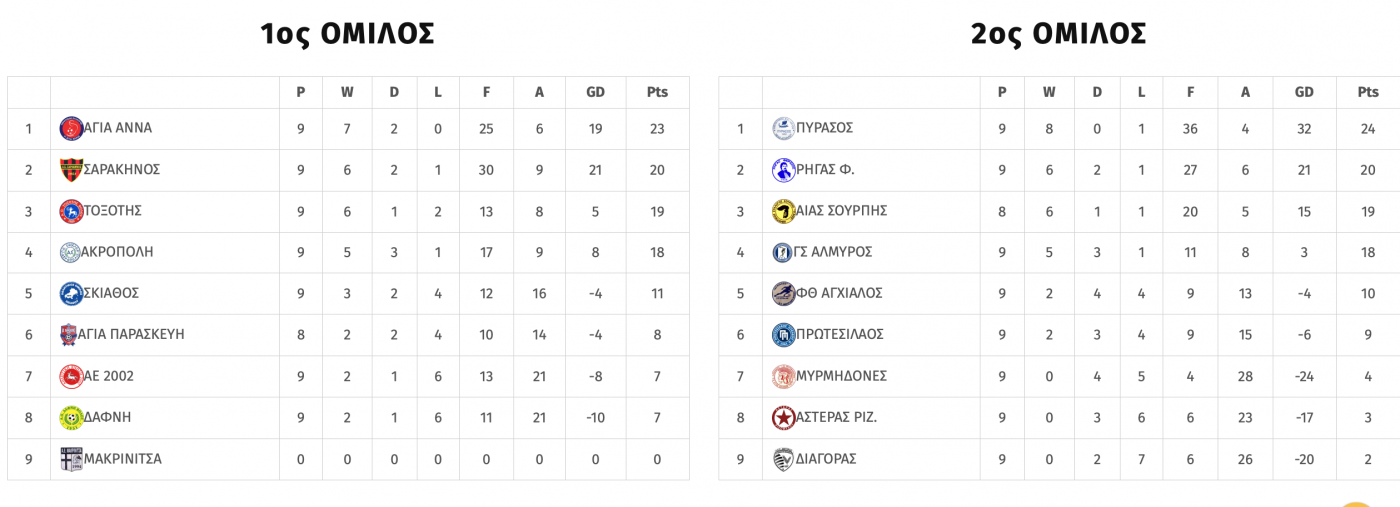This screenshot has height=507, width=1400.
Task: Select the ΑΣΤΕΡΑΣ ΡΙΖ. red star logo
Action: click(x=783, y=417)
